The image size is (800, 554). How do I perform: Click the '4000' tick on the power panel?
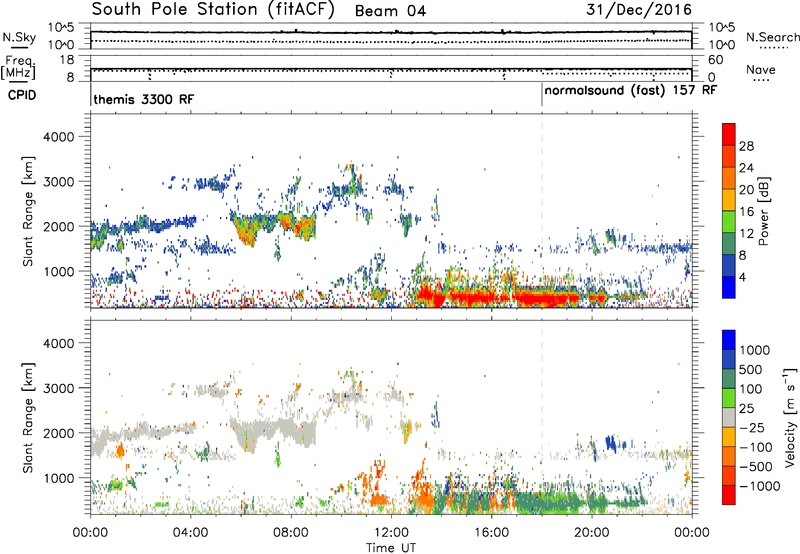point(58,137)
